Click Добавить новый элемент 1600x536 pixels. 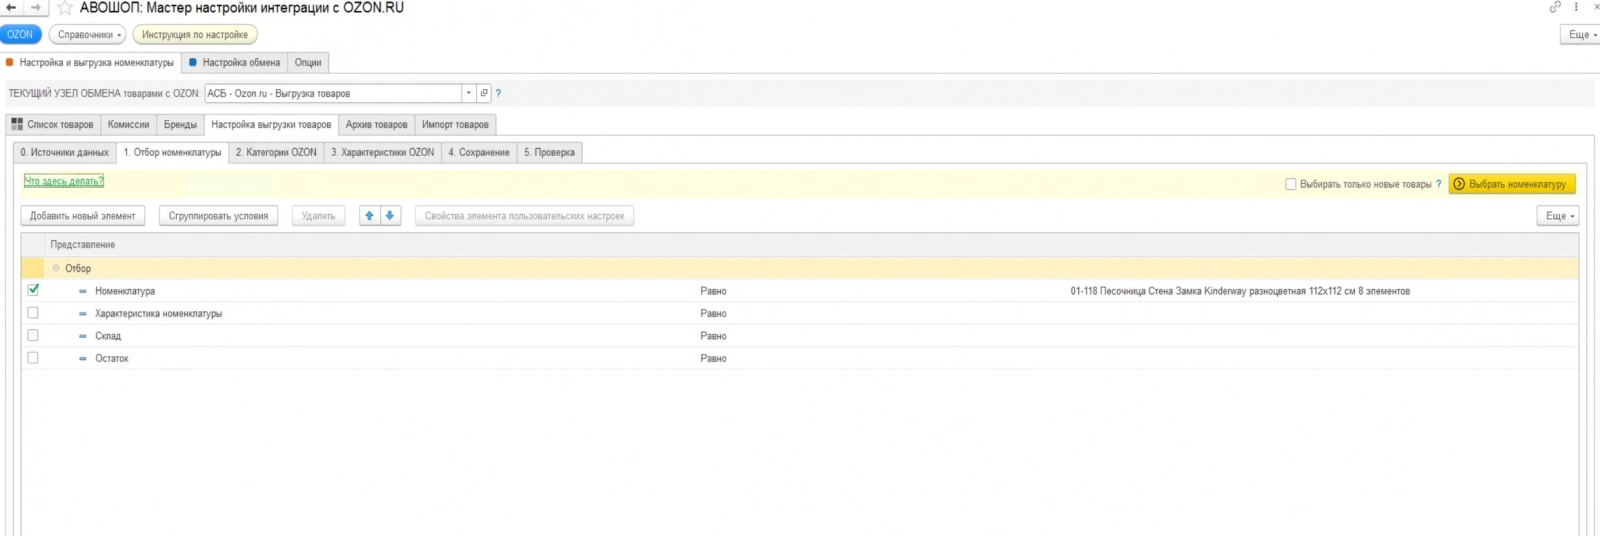point(83,215)
